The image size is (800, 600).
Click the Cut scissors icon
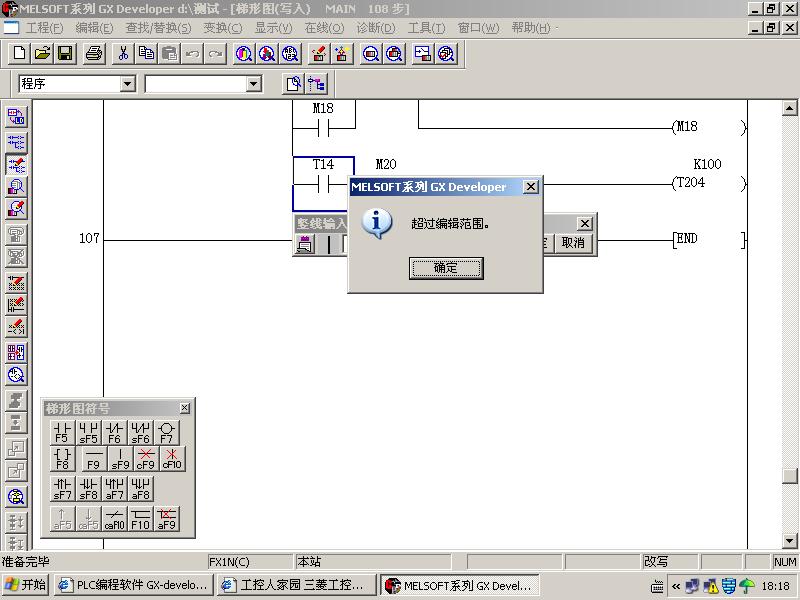point(123,53)
